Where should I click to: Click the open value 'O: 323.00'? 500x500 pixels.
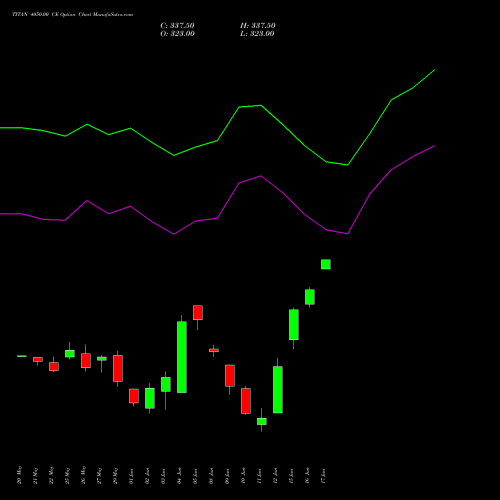tap(177, 34)
